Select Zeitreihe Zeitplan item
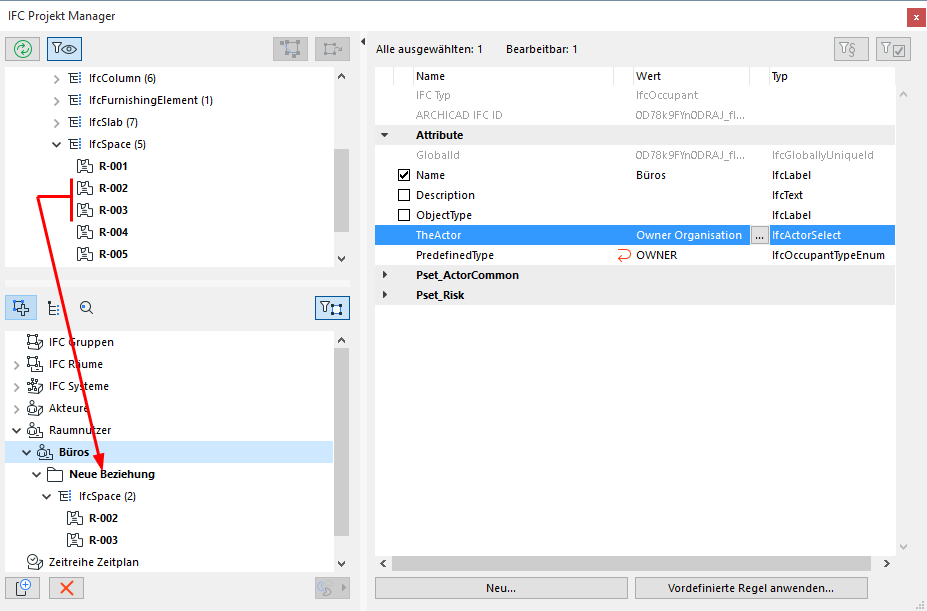Viewport: 927px width, 611px height. pyautogui.click(x=93, y=562)
